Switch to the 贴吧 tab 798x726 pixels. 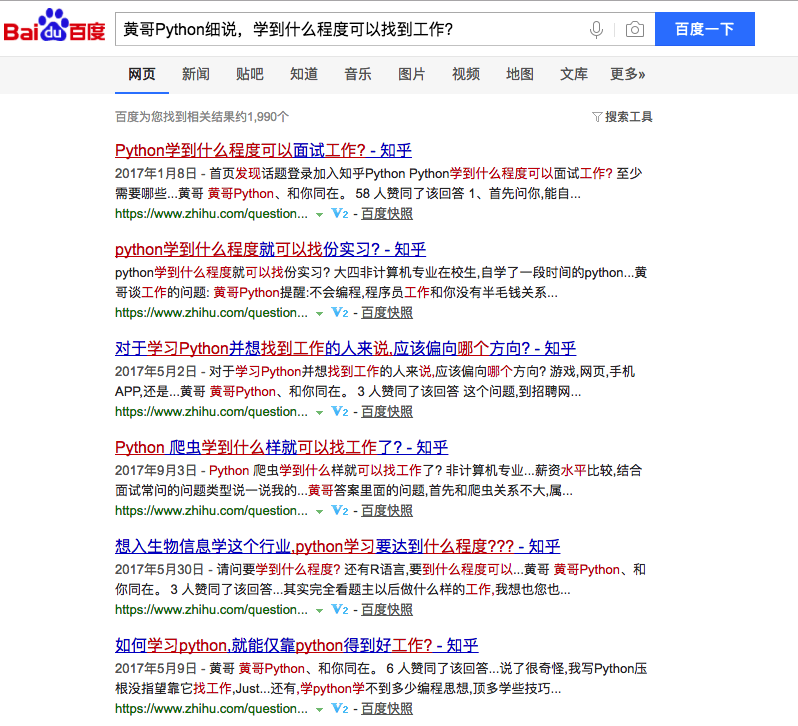[x=250, y=74]
